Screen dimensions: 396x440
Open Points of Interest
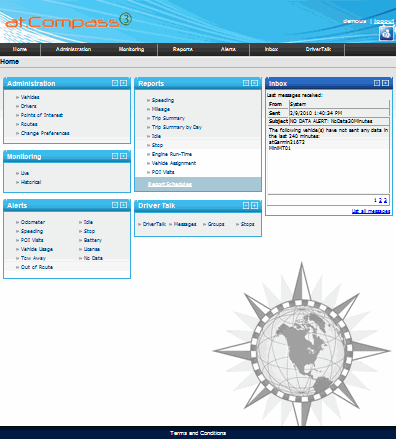42,115
